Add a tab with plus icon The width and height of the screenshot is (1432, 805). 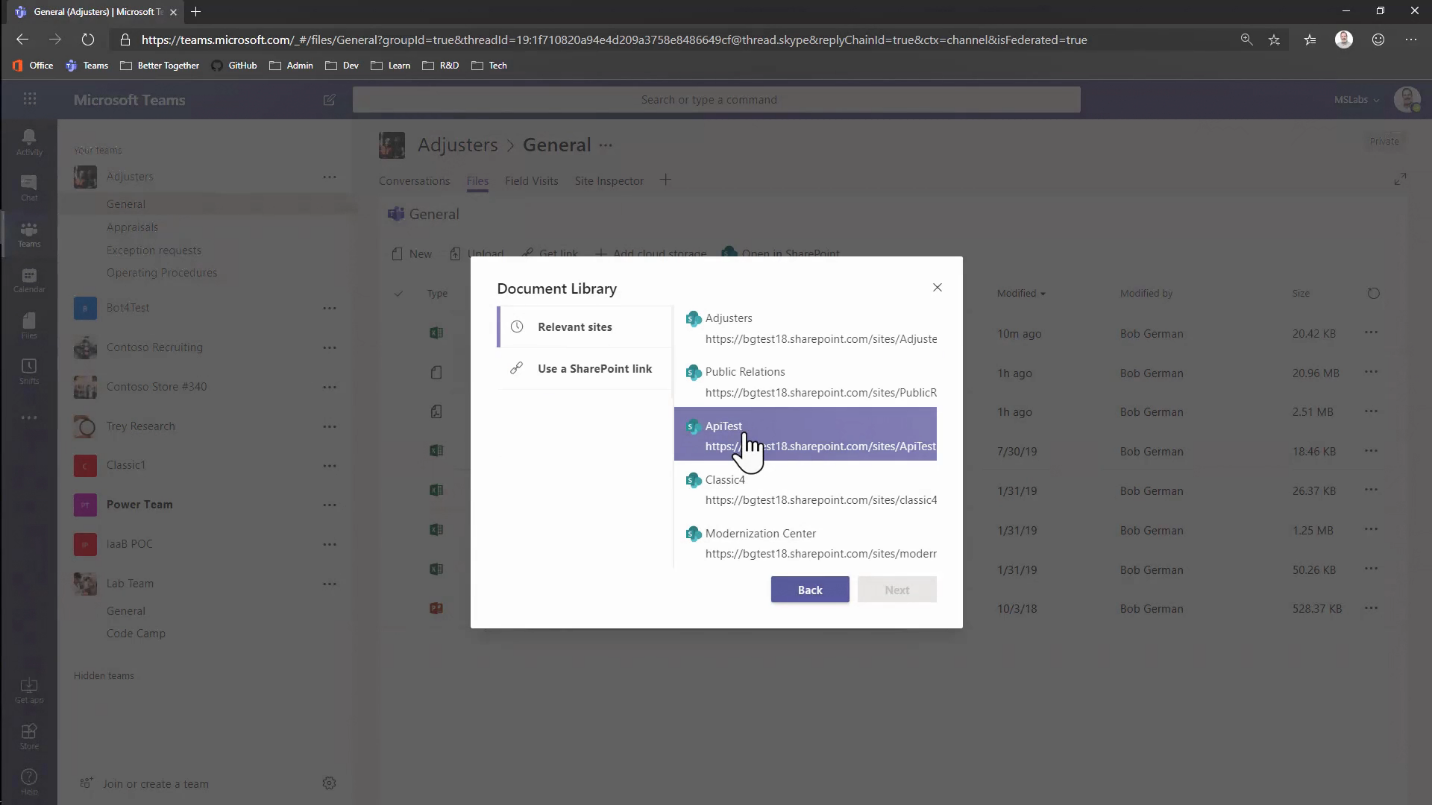point(665,180)
